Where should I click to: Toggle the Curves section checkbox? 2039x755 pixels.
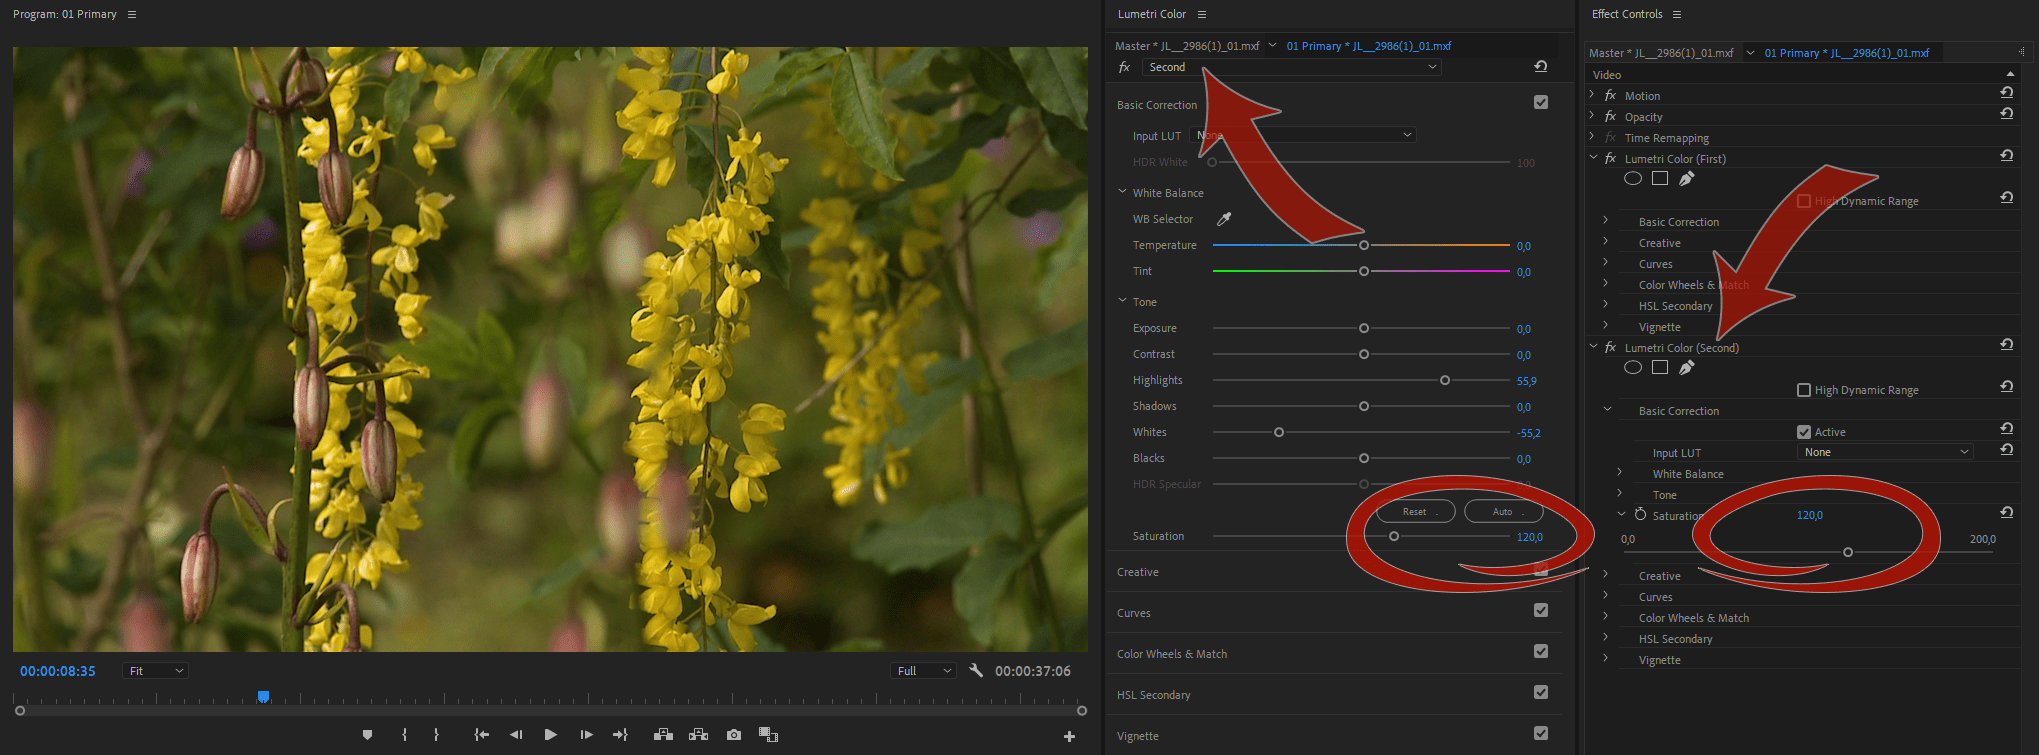(1541, 610)
